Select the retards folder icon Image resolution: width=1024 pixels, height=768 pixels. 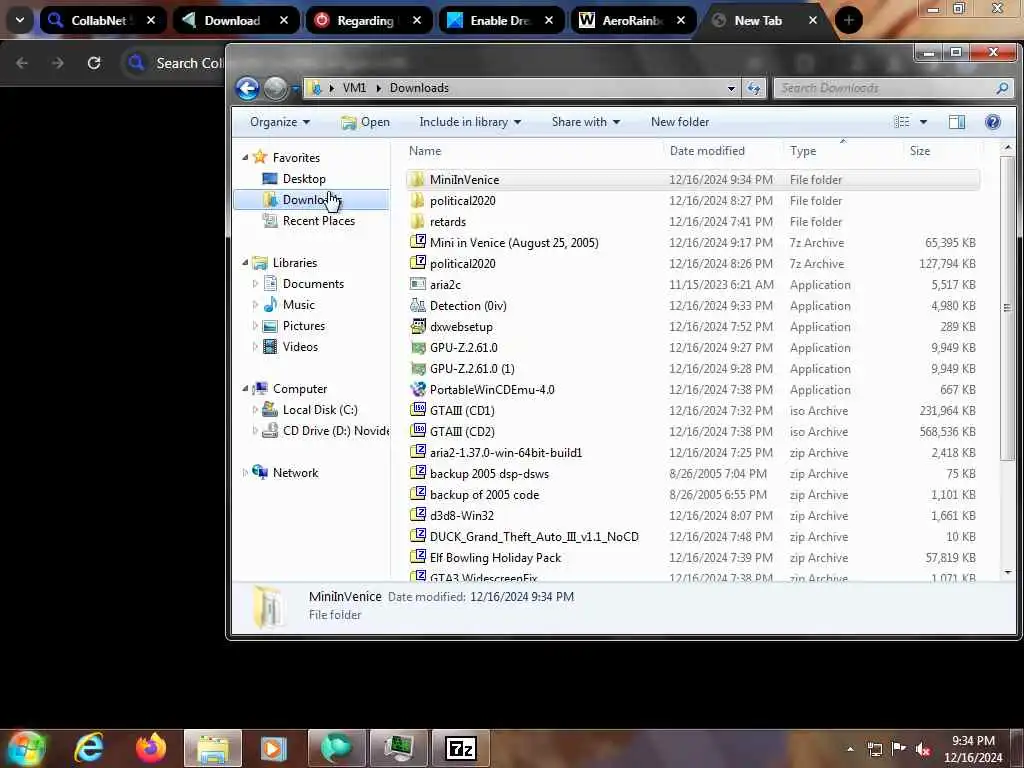point(418,221)
